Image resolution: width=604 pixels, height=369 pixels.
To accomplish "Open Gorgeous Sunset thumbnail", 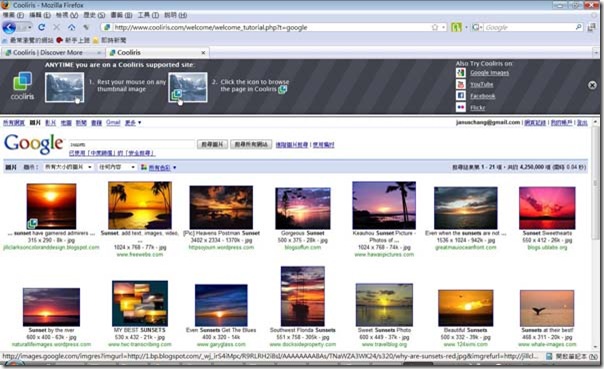I will coord(303,208).
